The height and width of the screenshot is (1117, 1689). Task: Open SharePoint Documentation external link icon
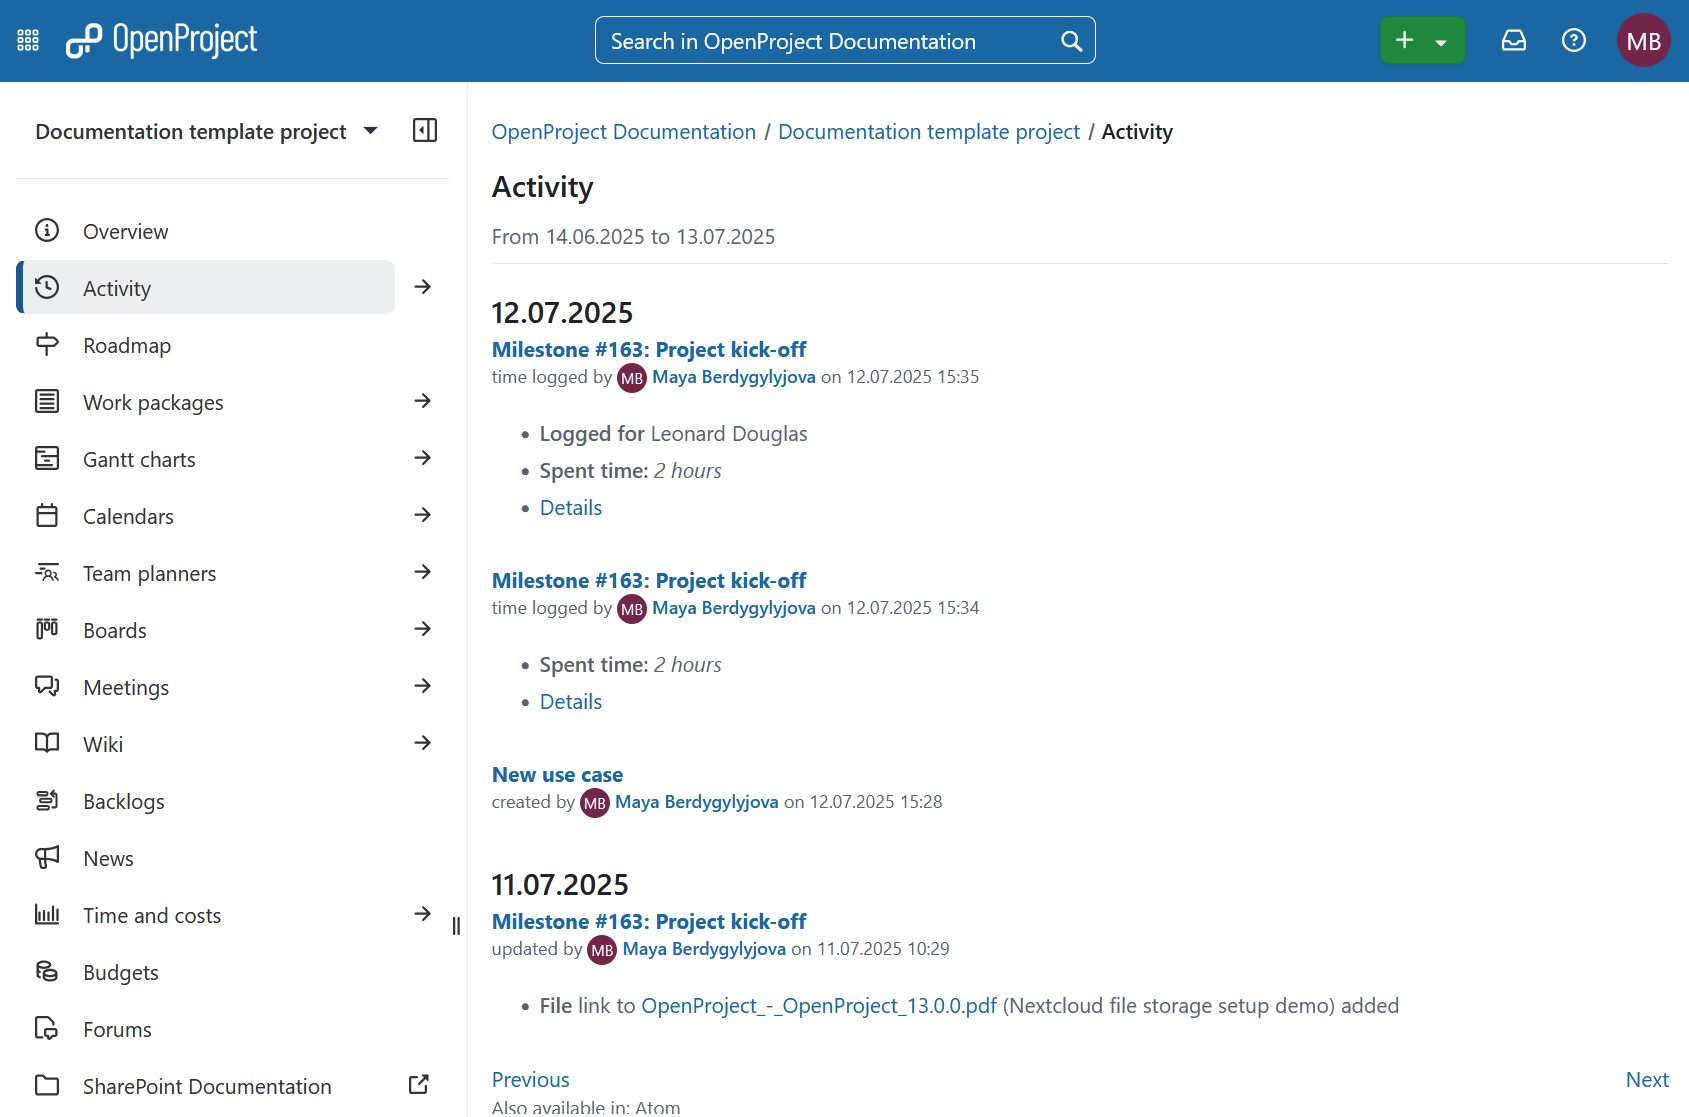[417, 1085]
